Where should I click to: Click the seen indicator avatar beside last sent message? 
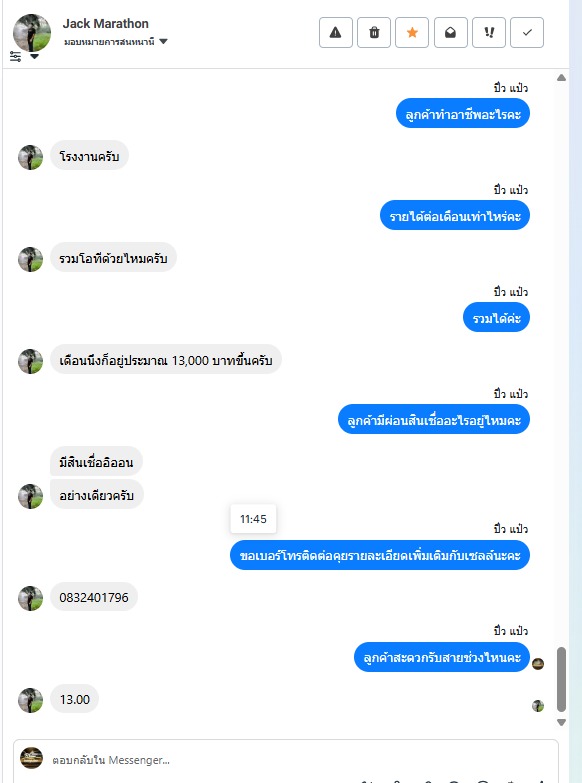[x=538, y=664]
